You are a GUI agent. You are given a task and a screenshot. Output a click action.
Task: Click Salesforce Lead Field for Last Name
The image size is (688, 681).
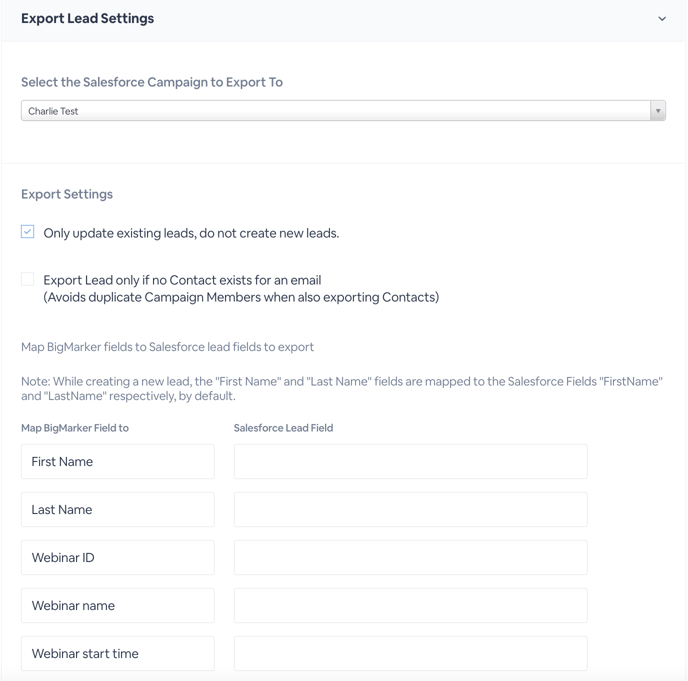[411, 509]
